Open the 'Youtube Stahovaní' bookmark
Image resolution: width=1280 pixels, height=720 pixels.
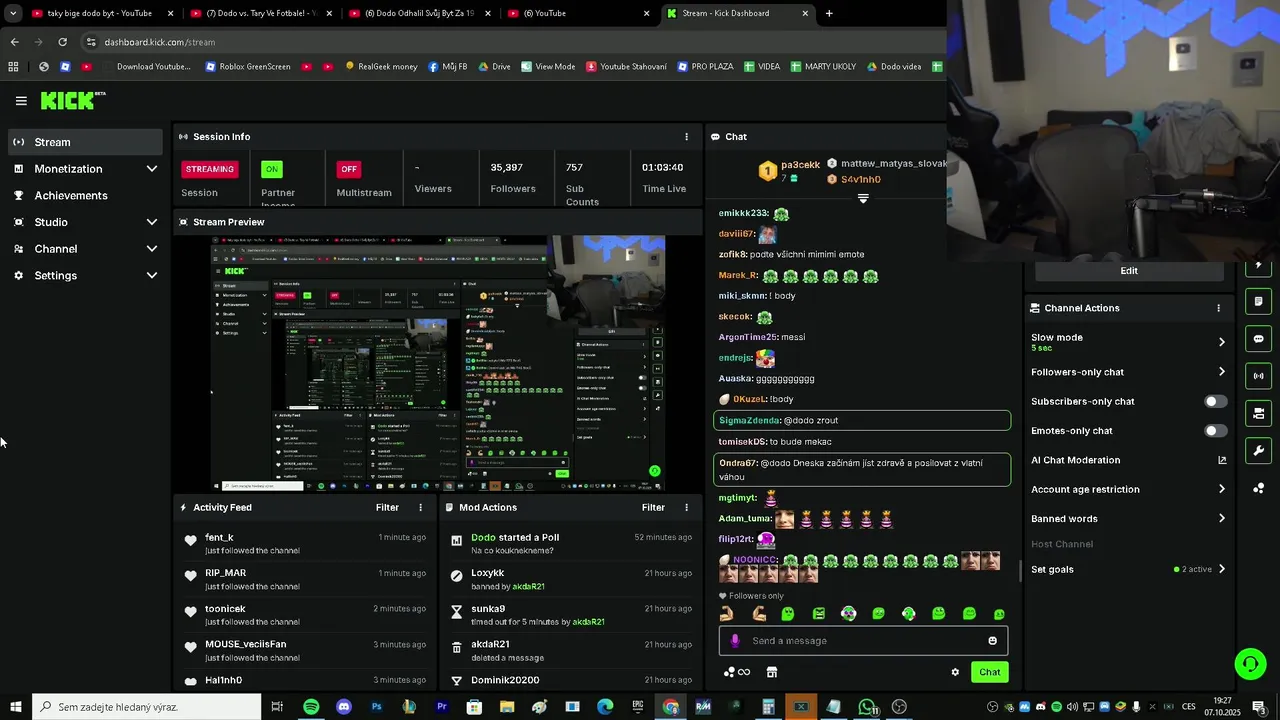[626, 67]
